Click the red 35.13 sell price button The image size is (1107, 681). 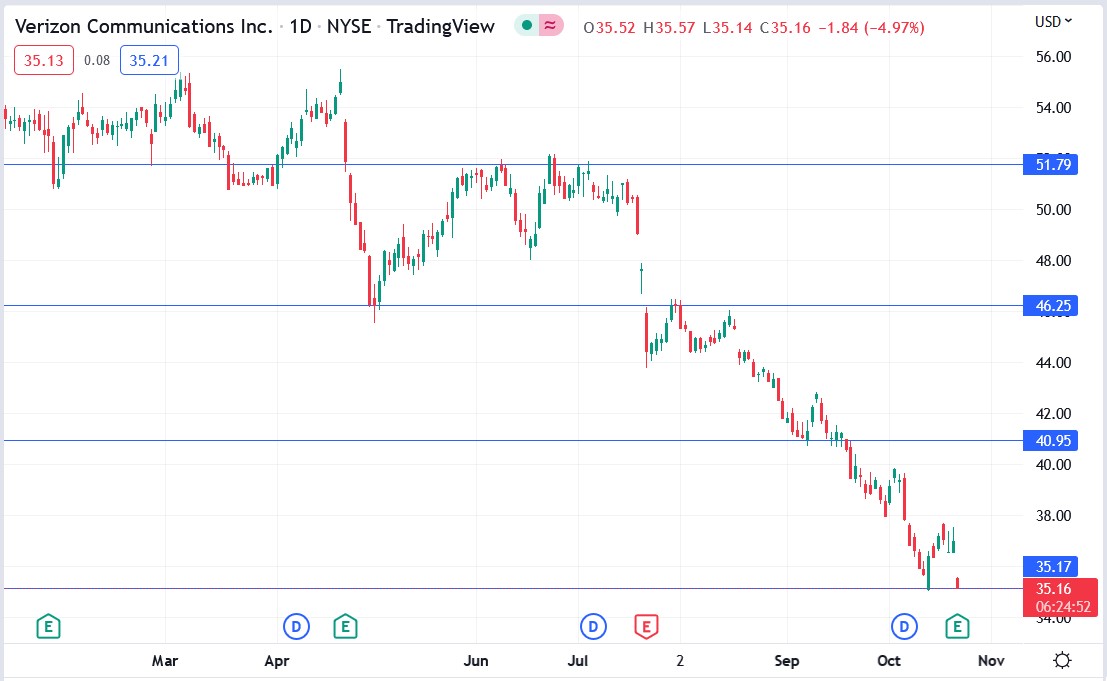click(43, 60)
